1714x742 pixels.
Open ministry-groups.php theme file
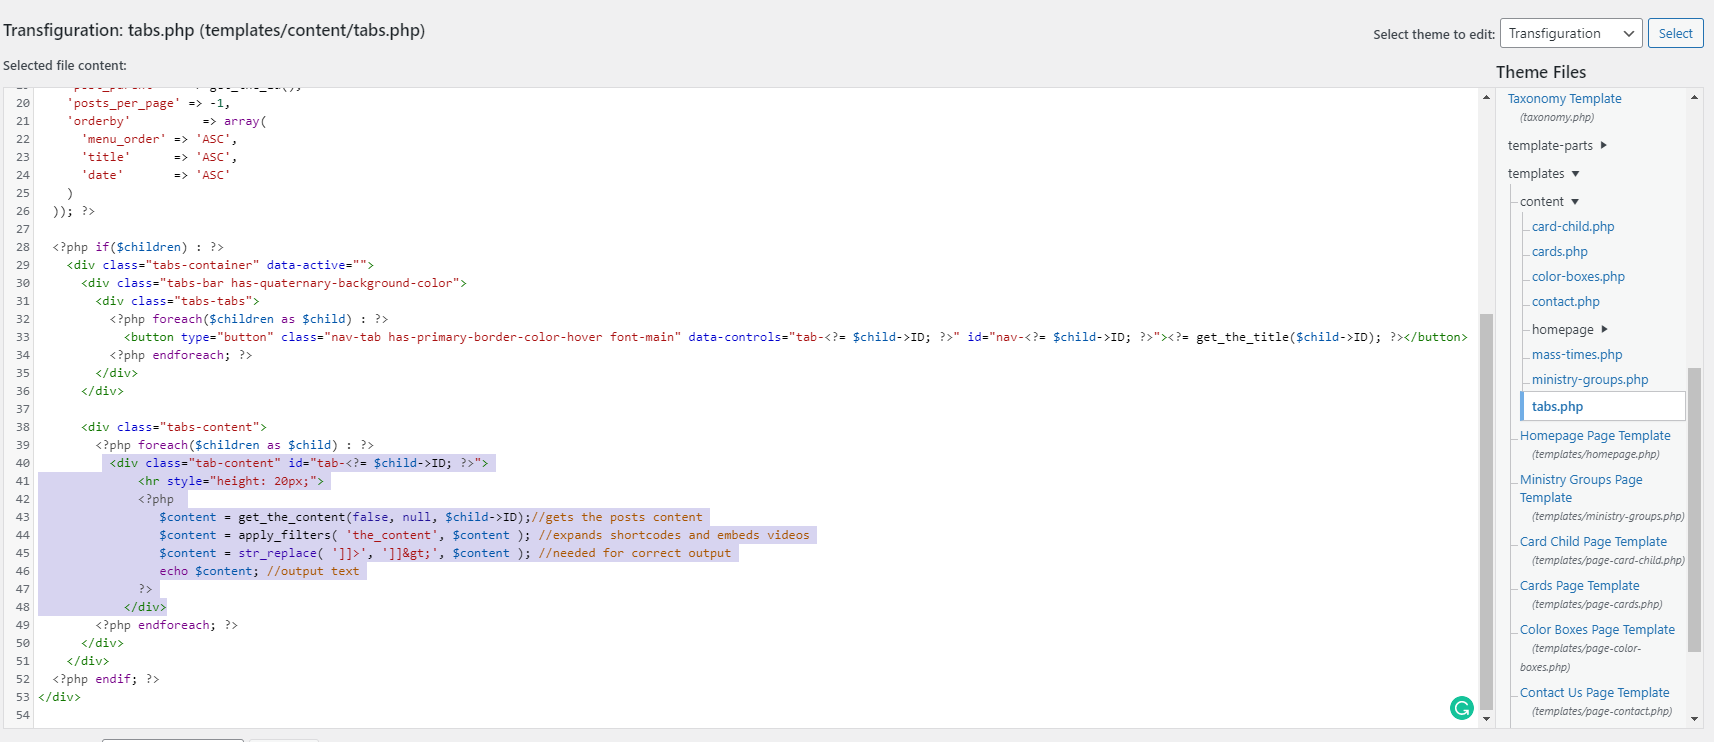pyautogui.click(x=1589, y=380)
